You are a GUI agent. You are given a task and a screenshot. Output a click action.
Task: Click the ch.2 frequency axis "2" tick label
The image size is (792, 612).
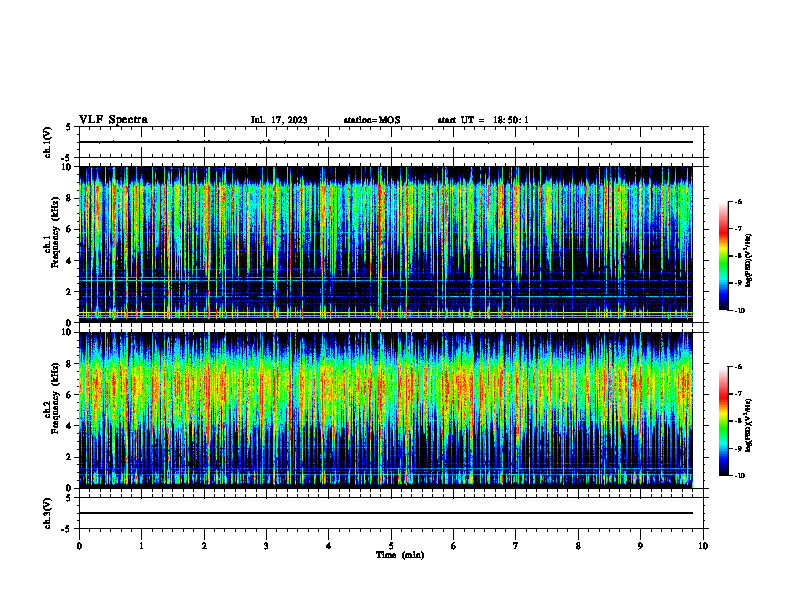(70, 457)
